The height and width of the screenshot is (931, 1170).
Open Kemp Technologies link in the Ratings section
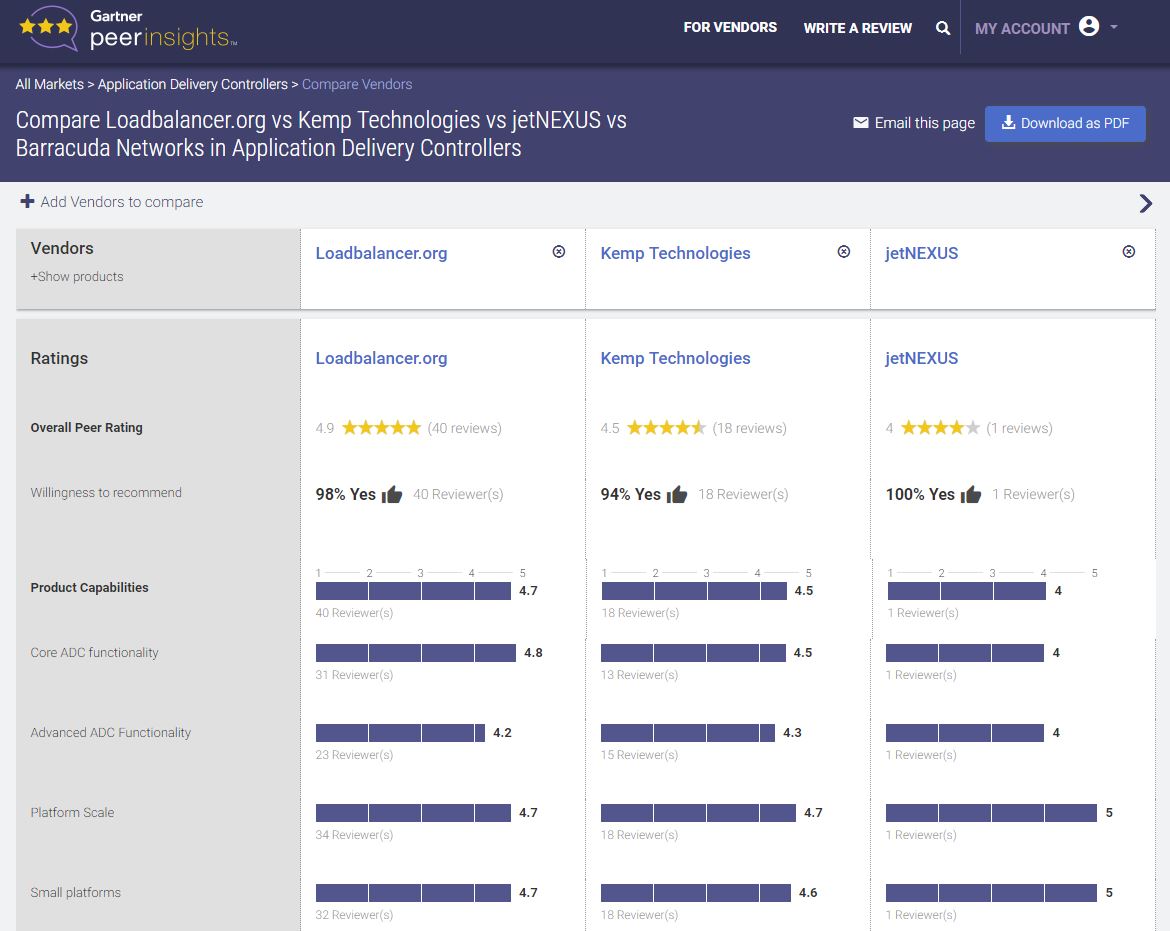(675, 359)
